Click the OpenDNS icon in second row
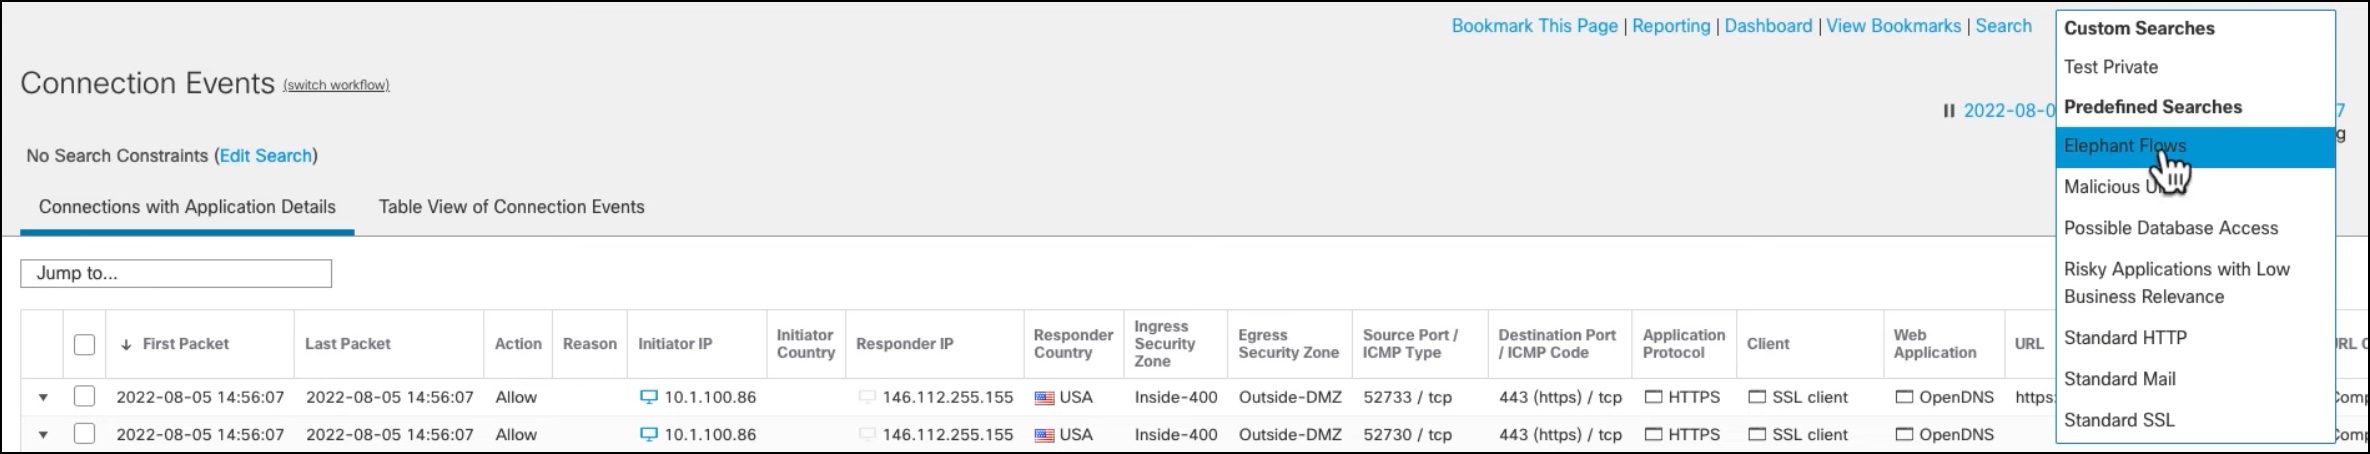This screenshot has height=454, width=2370. pyautogui.click(x=1904, y=434)
